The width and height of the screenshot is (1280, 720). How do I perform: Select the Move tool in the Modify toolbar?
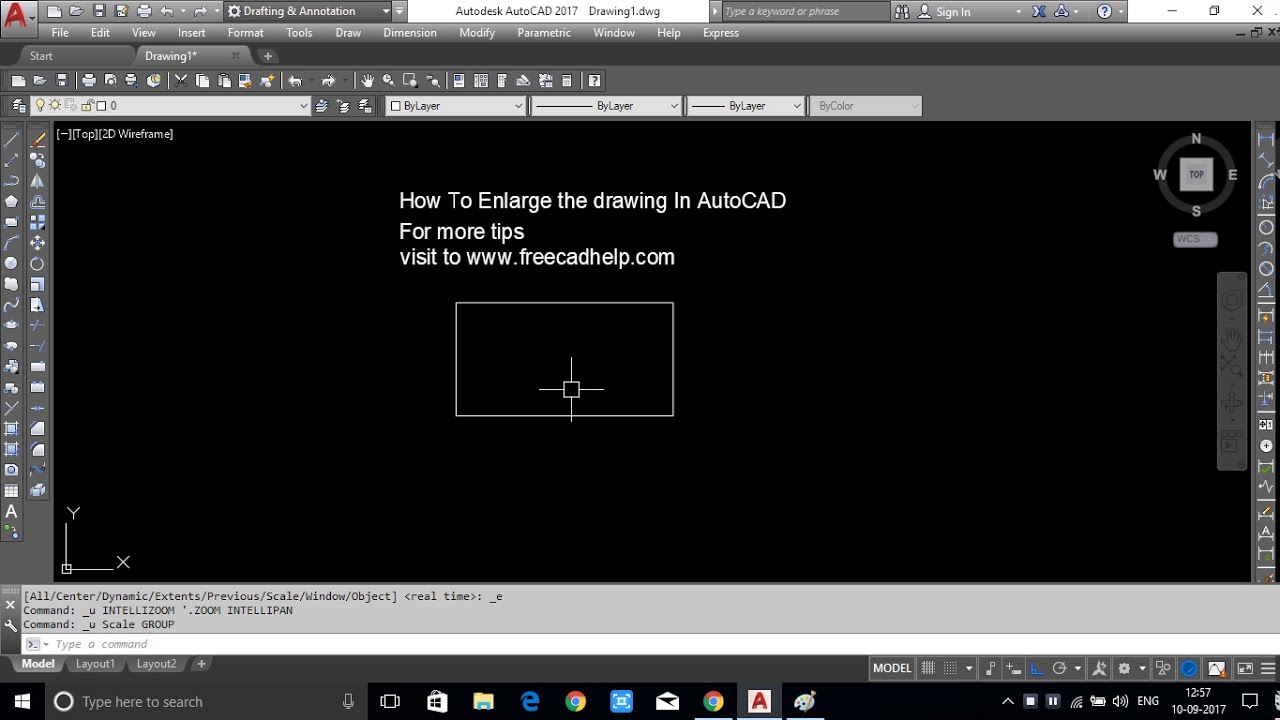click(37, 243)
